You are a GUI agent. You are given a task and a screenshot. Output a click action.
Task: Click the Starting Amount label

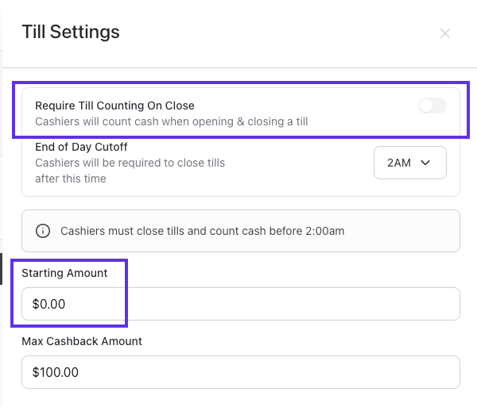[x=64, y=273]
